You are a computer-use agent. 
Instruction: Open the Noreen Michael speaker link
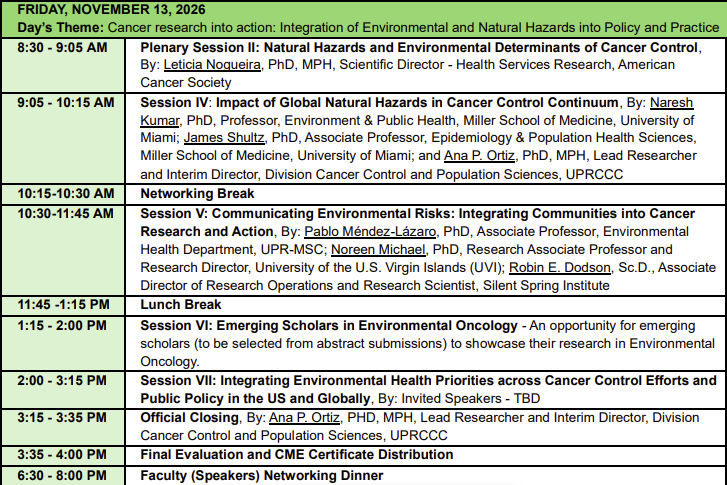coord(379,249)
